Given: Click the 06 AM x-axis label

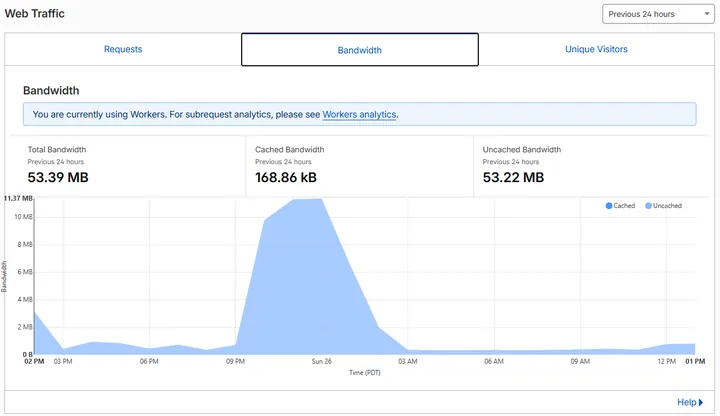Looking at the screenshot, I should (494, 361).
